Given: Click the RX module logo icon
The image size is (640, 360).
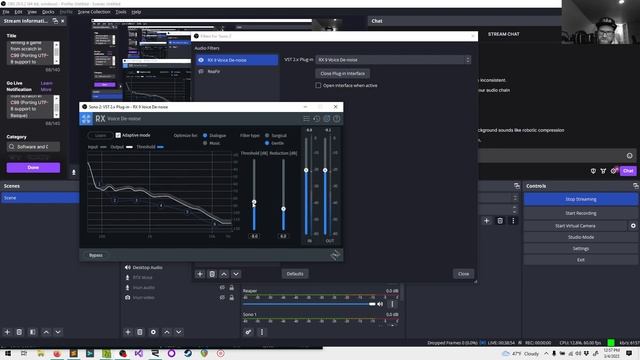Looking at the screenshot, I should [x=86, y=119].
